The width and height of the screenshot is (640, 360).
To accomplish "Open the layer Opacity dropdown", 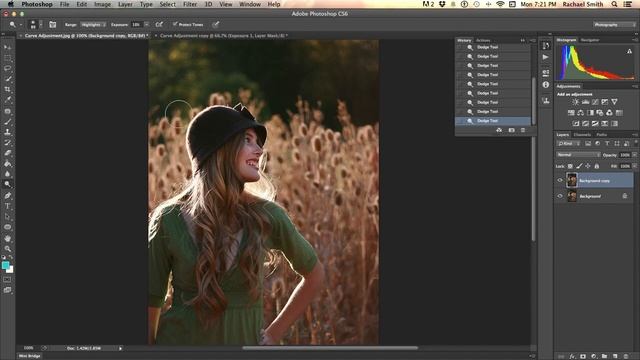I will [634, 155].
